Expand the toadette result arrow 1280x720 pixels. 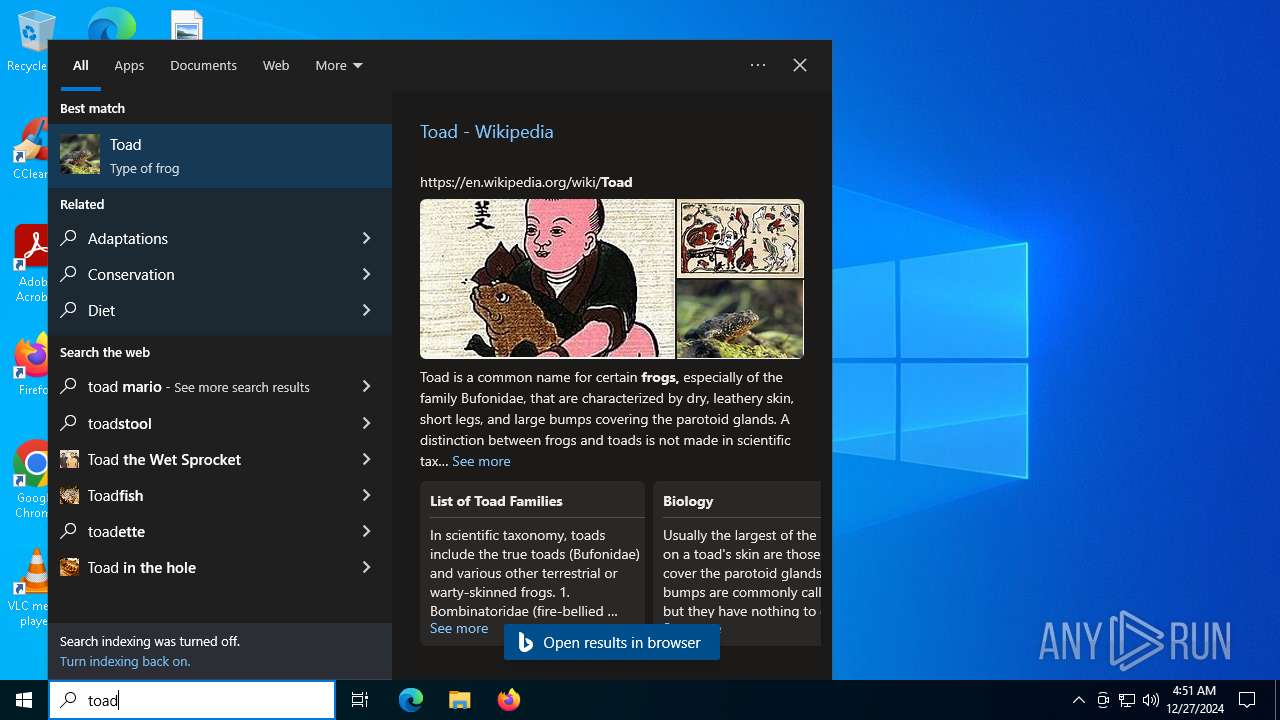tap(366, 531)
